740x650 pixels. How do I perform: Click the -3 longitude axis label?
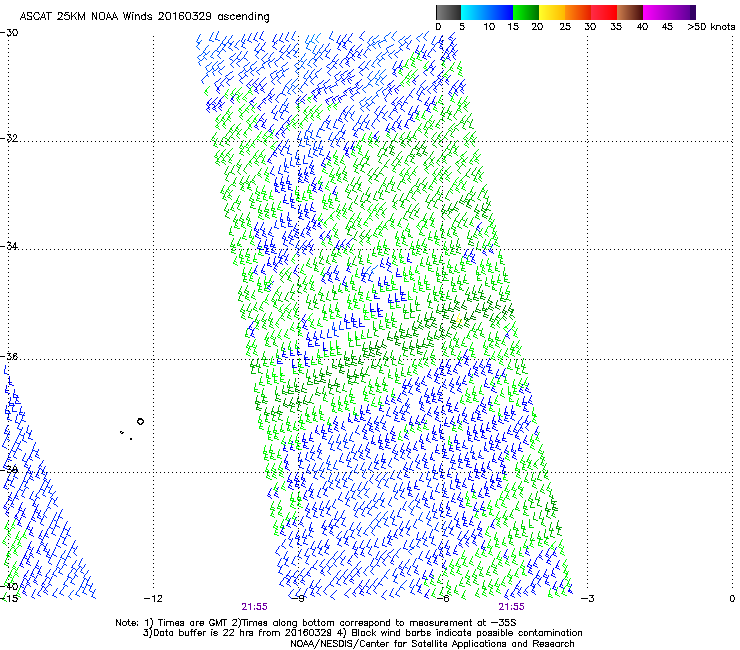tap(588, 599)
